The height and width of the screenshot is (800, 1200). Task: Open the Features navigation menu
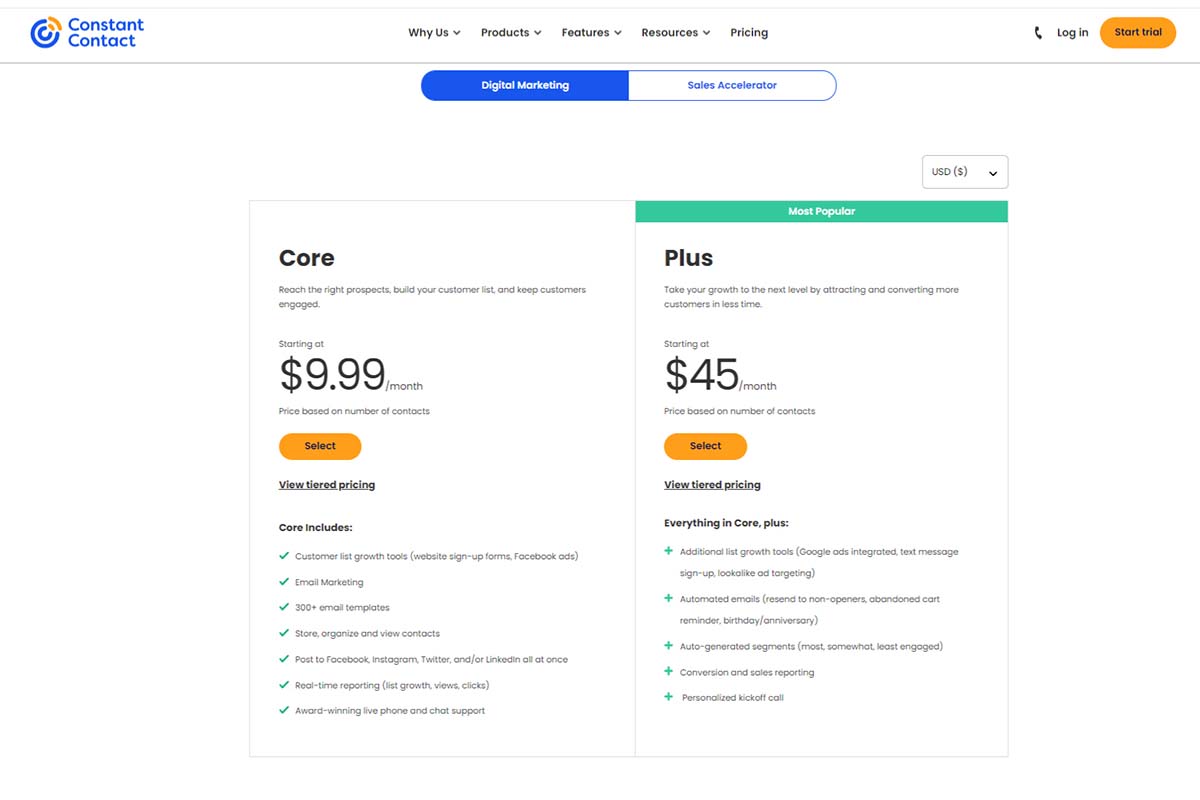[591, 33]
